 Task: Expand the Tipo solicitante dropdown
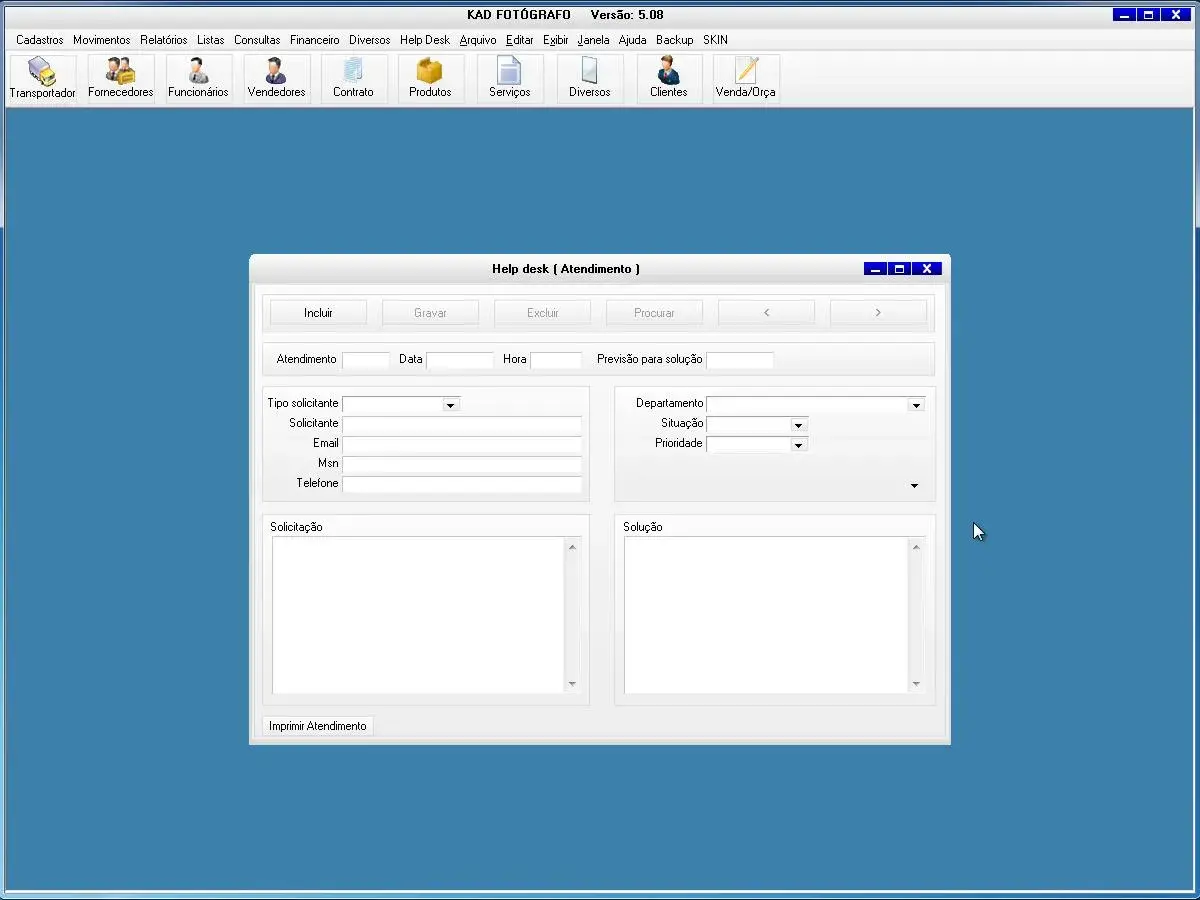450,405
